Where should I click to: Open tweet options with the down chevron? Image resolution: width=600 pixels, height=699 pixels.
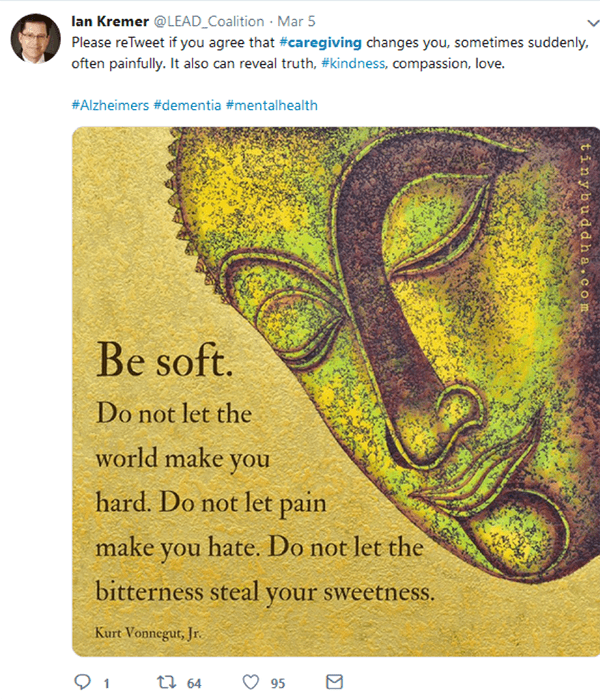click(593, 23)
